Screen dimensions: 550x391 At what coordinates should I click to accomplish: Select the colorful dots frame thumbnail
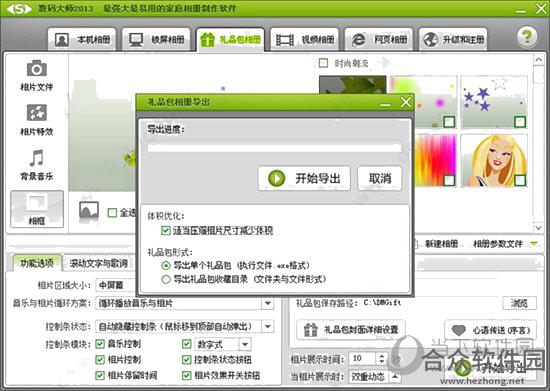(x=423, y=102)
